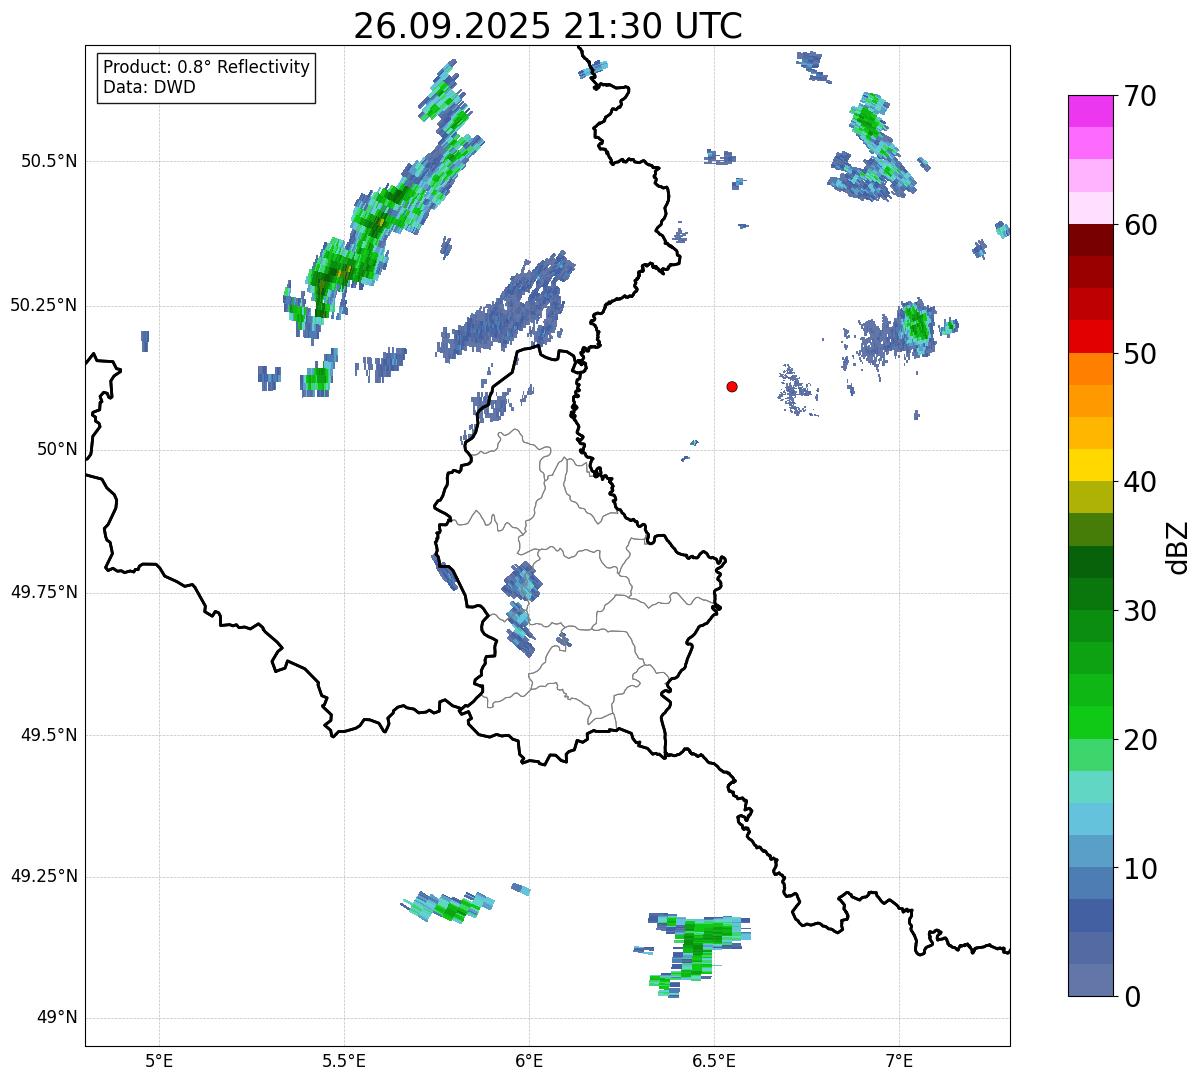Click the bright red colorbar segment above 50

pyautogui.click(x=1090, y=337)
